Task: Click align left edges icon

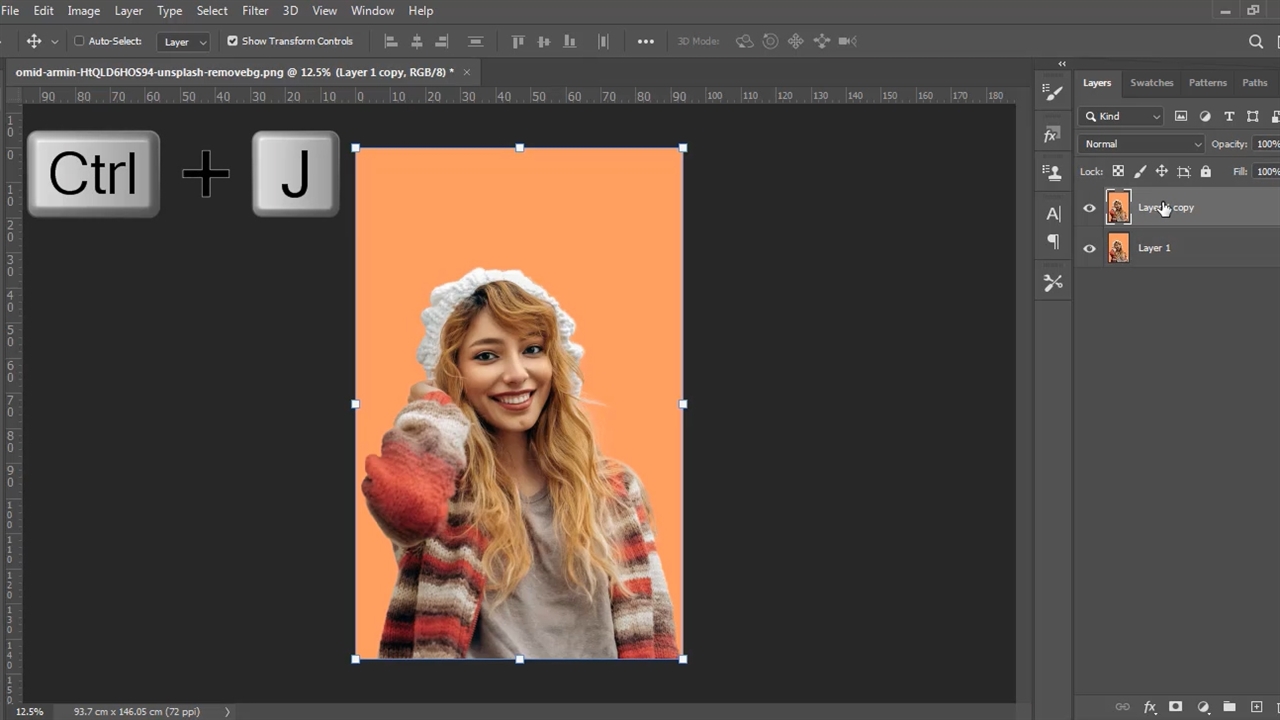Action: pos(391,41)
